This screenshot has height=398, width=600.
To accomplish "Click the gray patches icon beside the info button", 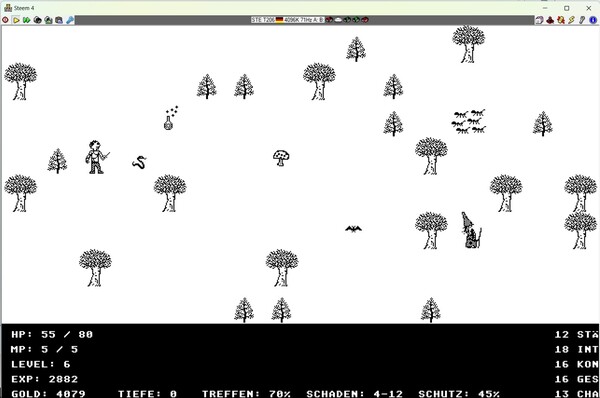I will (x=582, y=20).
